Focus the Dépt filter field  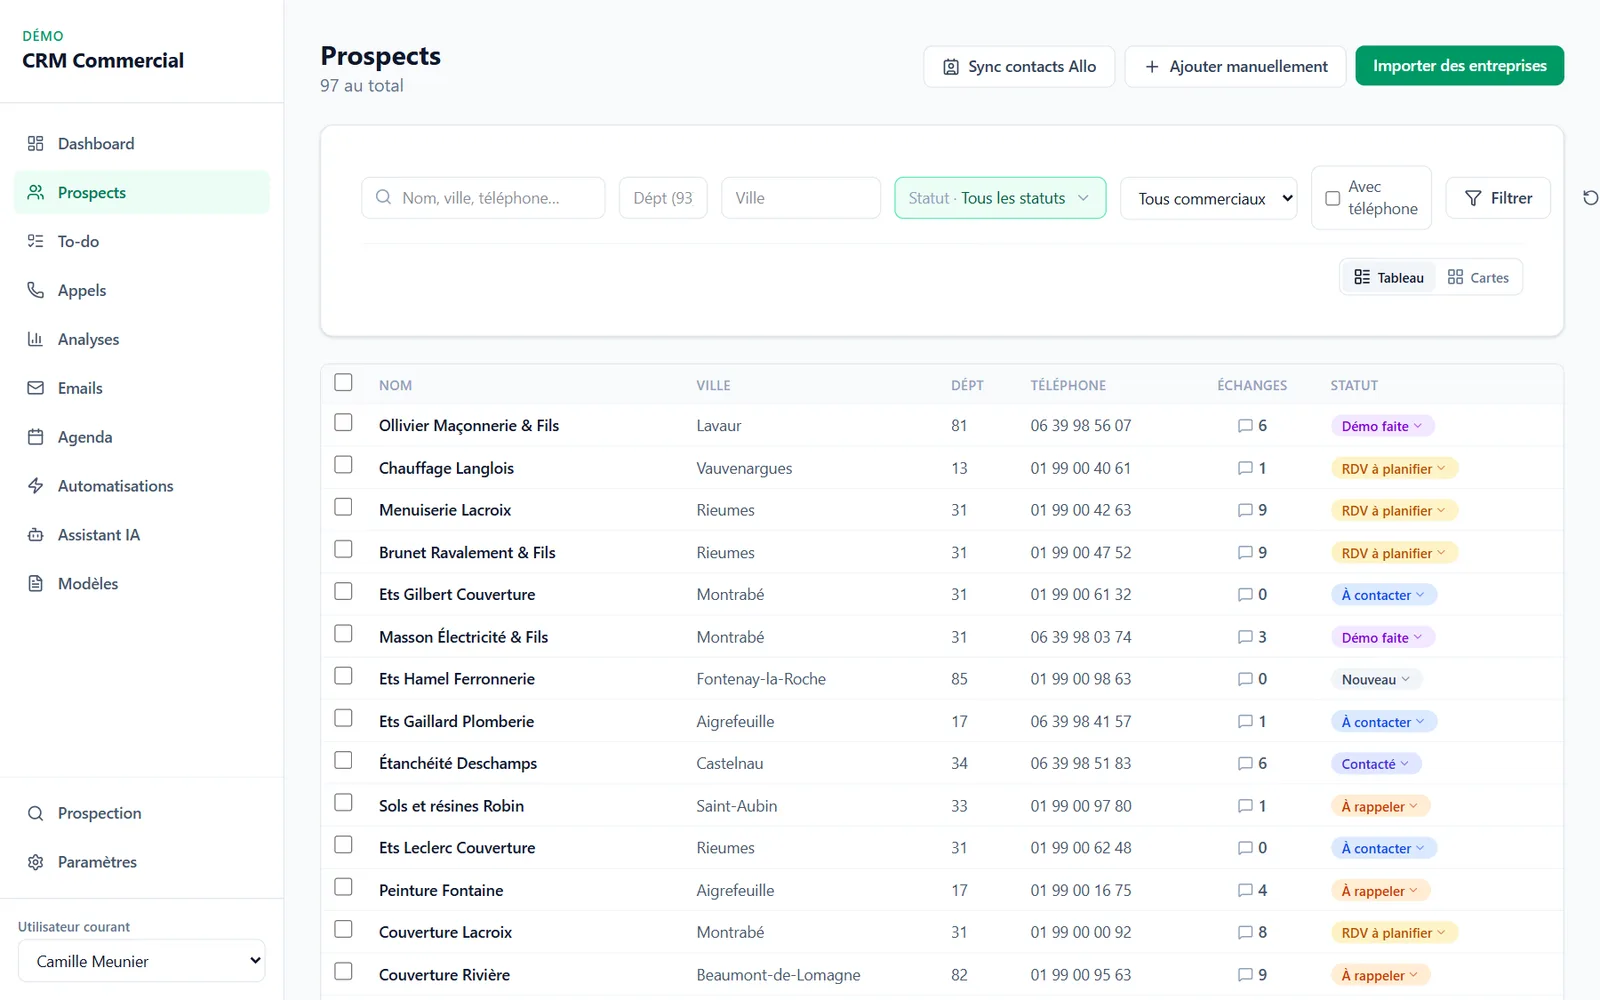pyautogui.click(x=663, y=198)
